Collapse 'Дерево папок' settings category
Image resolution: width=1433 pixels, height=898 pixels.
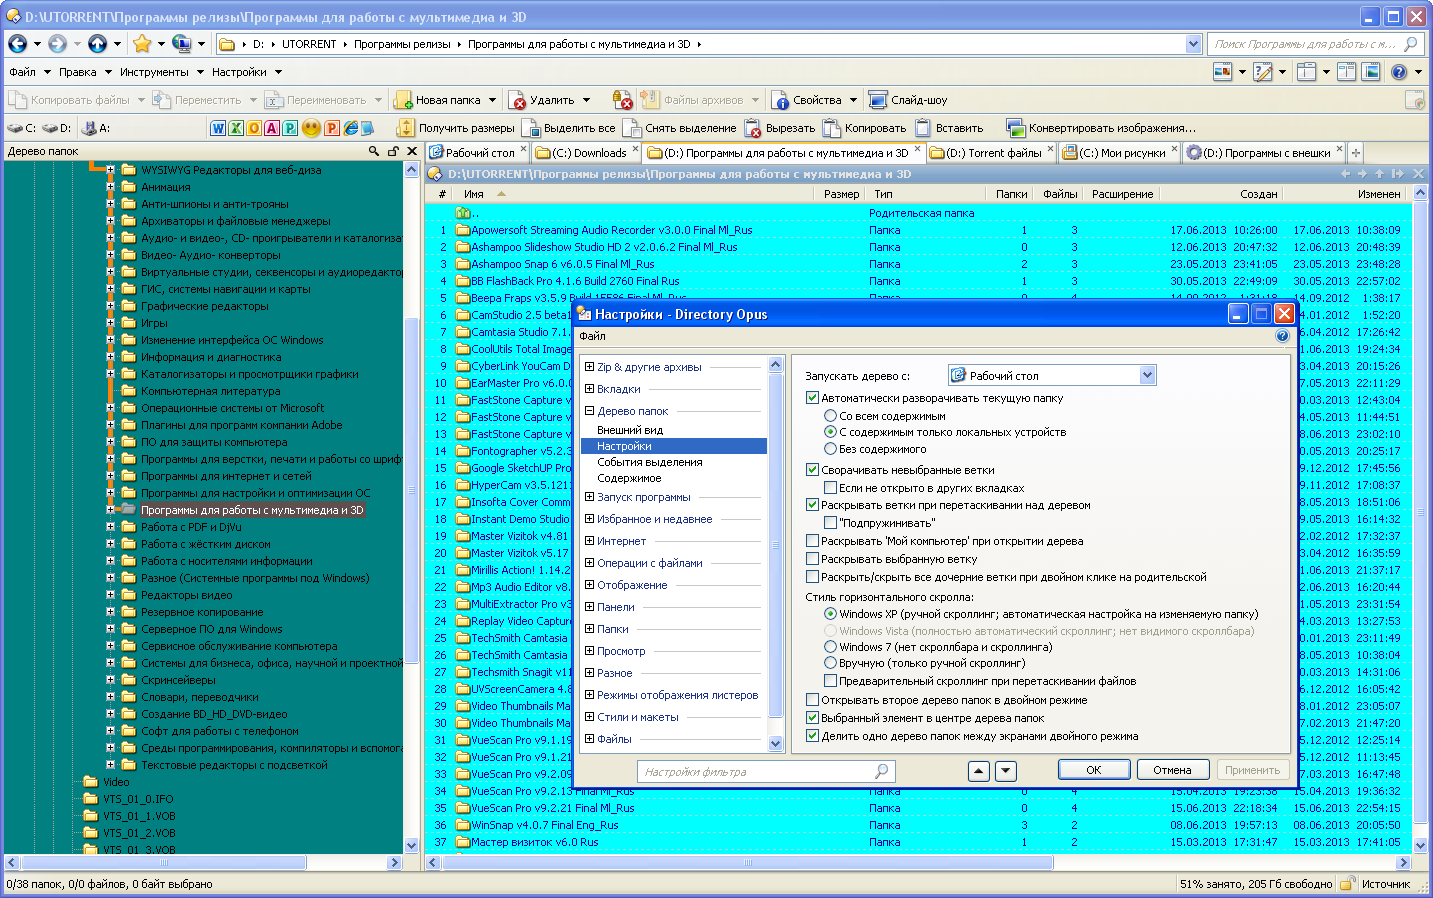click(x=590, y=411)
